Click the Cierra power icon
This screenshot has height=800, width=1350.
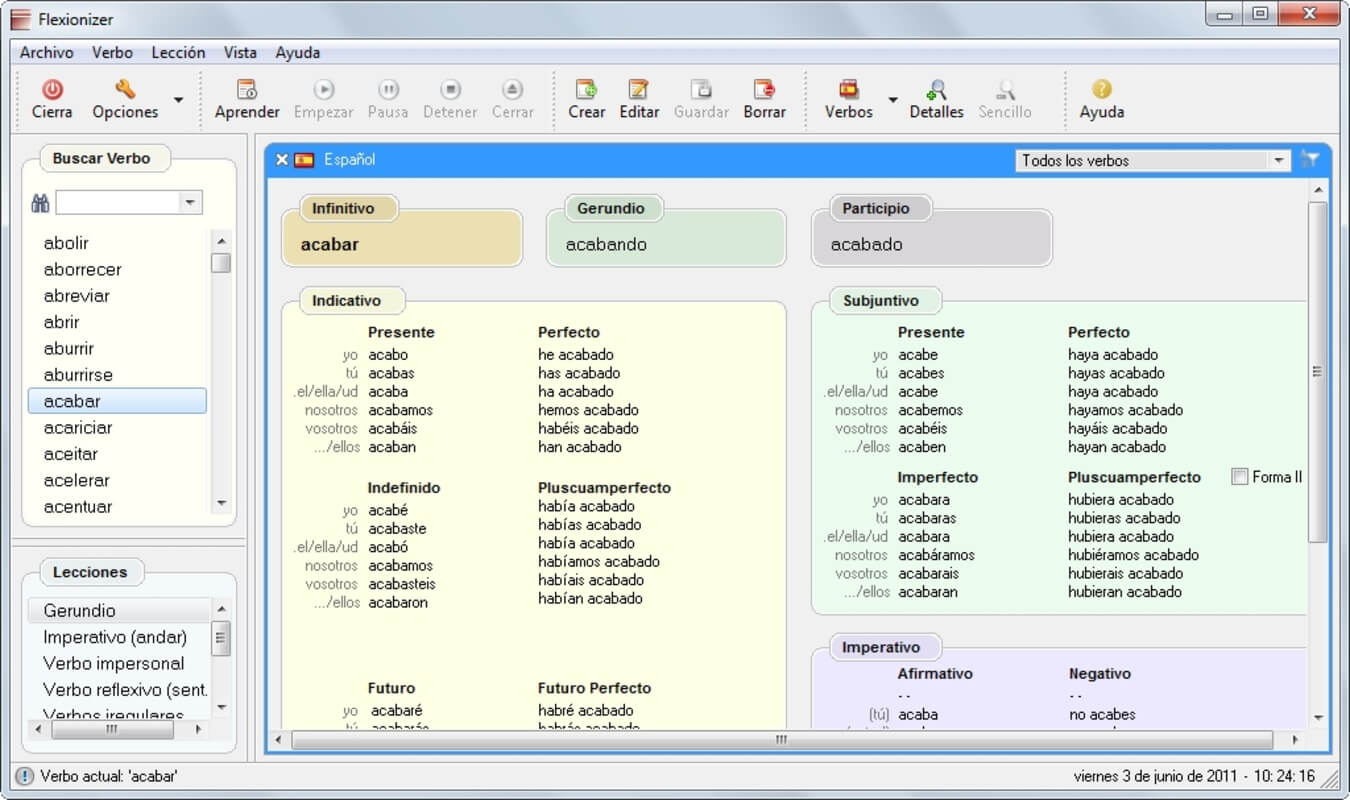52,90
